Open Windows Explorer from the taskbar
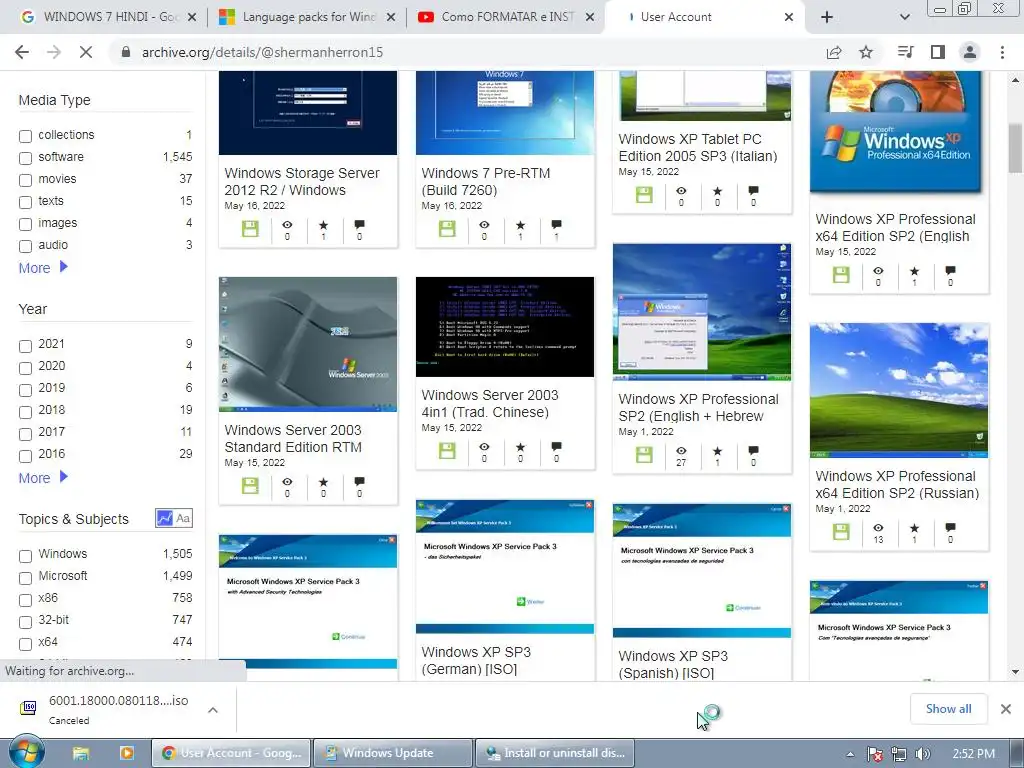The height and width of the screenshot is (768, 1024). (x=80, y=753)
